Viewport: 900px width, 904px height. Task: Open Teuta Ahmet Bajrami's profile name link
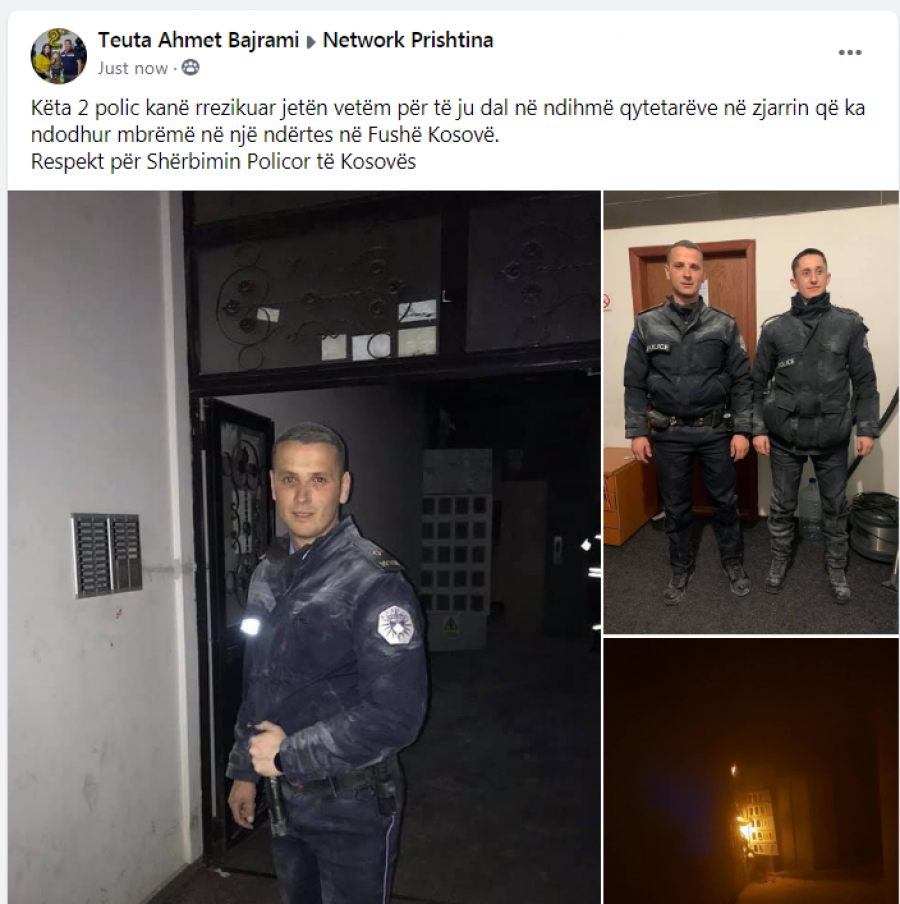198,40
